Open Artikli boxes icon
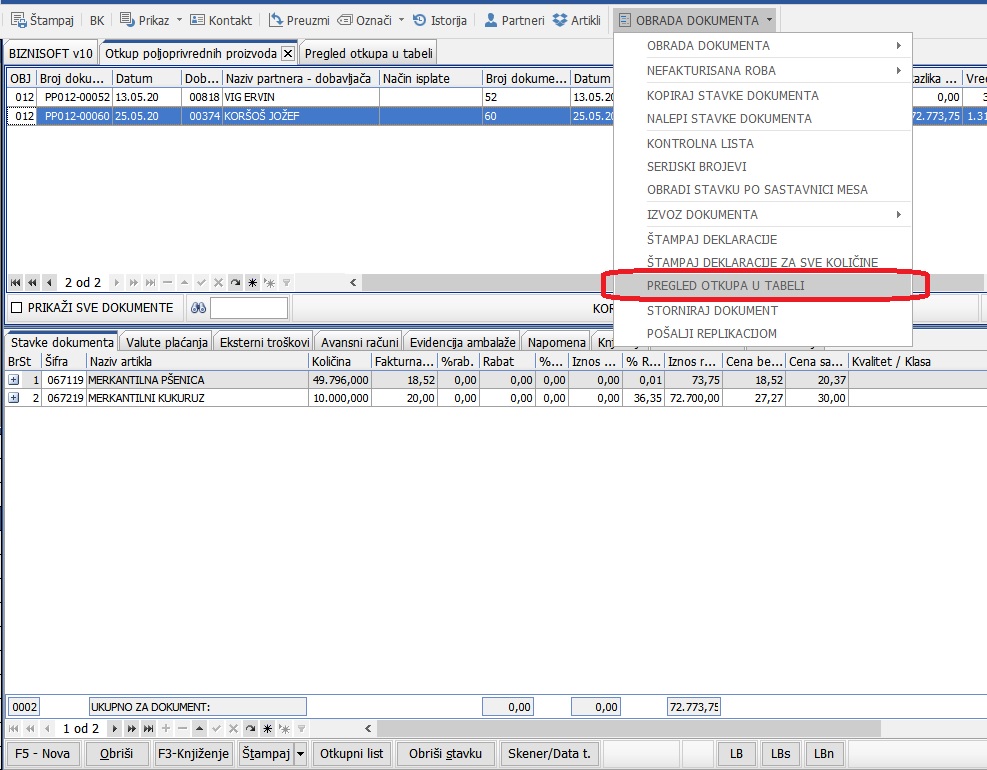This screenshot has height=770, width=987. pyautogui.click(x=560, y=20)
